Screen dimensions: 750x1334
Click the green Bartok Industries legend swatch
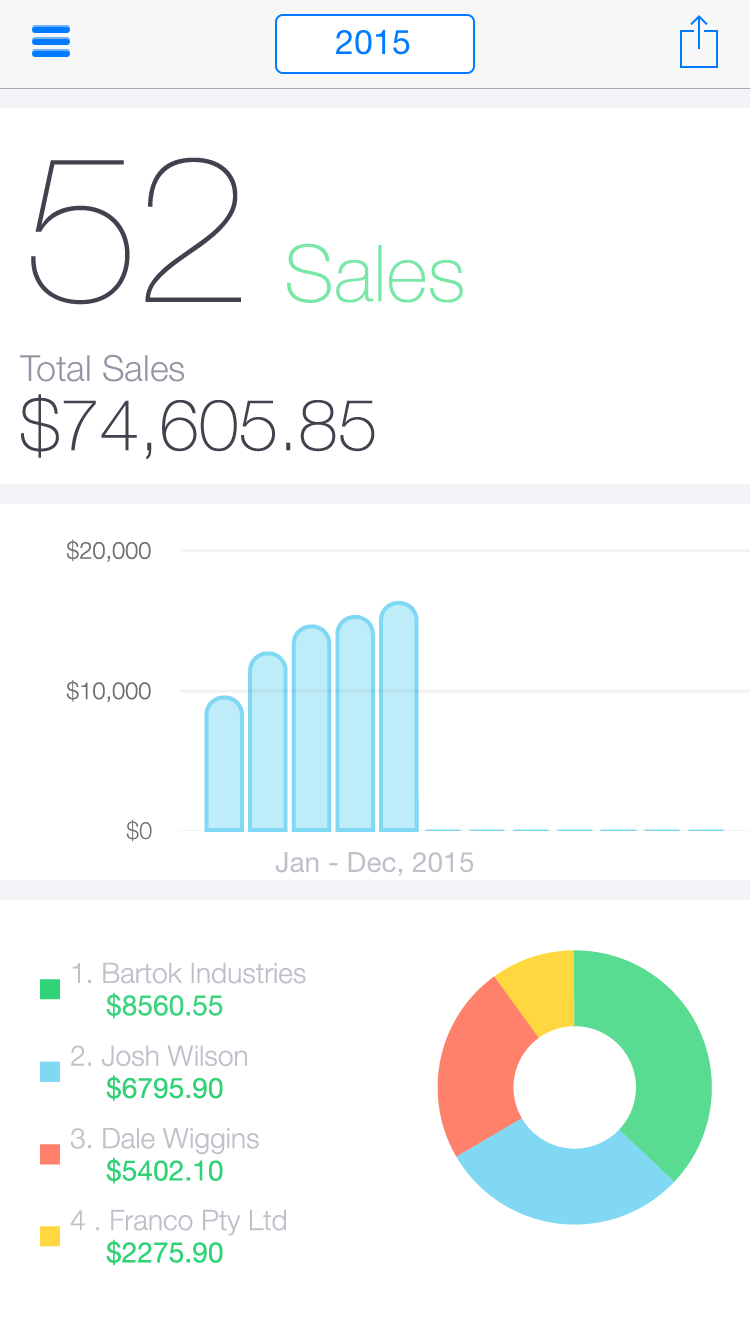tap(50, 989)
